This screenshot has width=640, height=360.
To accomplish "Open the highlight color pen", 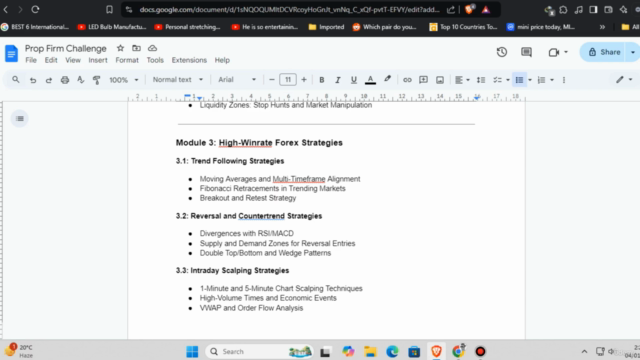I will (387, 80).
